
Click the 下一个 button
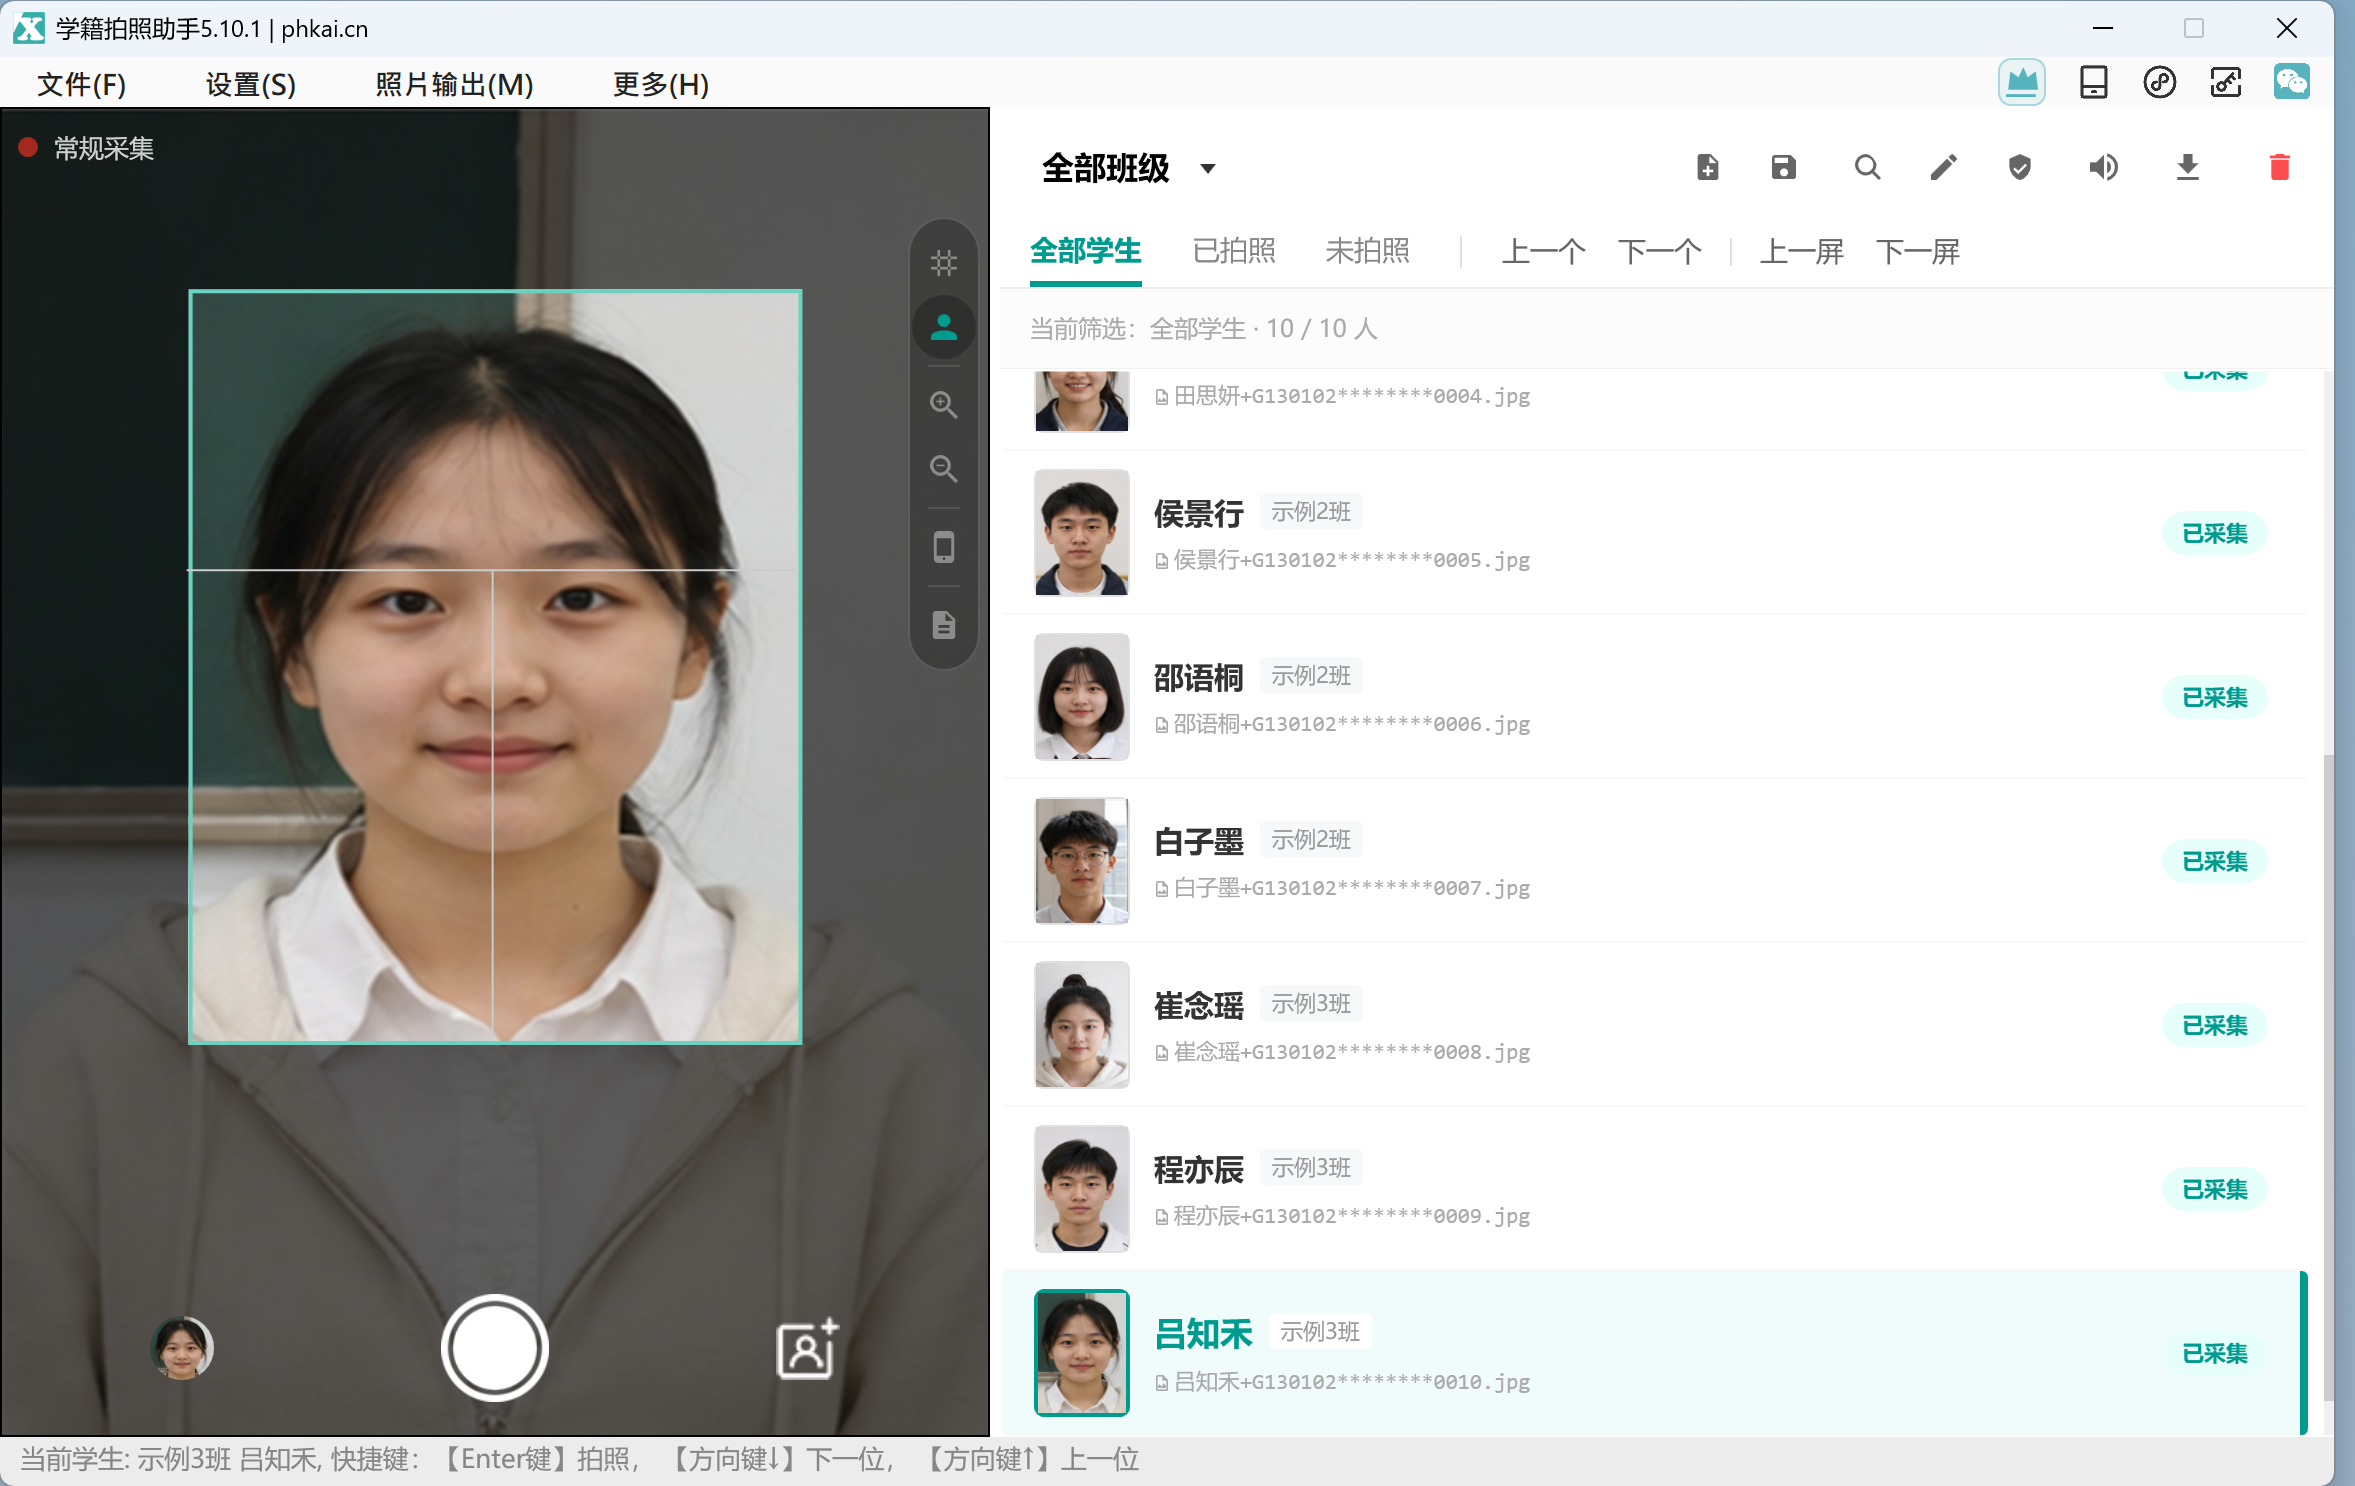click(1660, 251)
